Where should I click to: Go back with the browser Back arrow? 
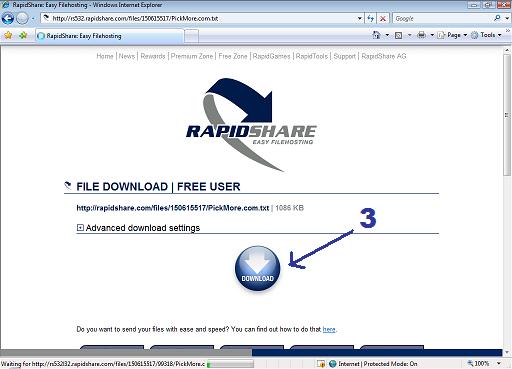8,18
